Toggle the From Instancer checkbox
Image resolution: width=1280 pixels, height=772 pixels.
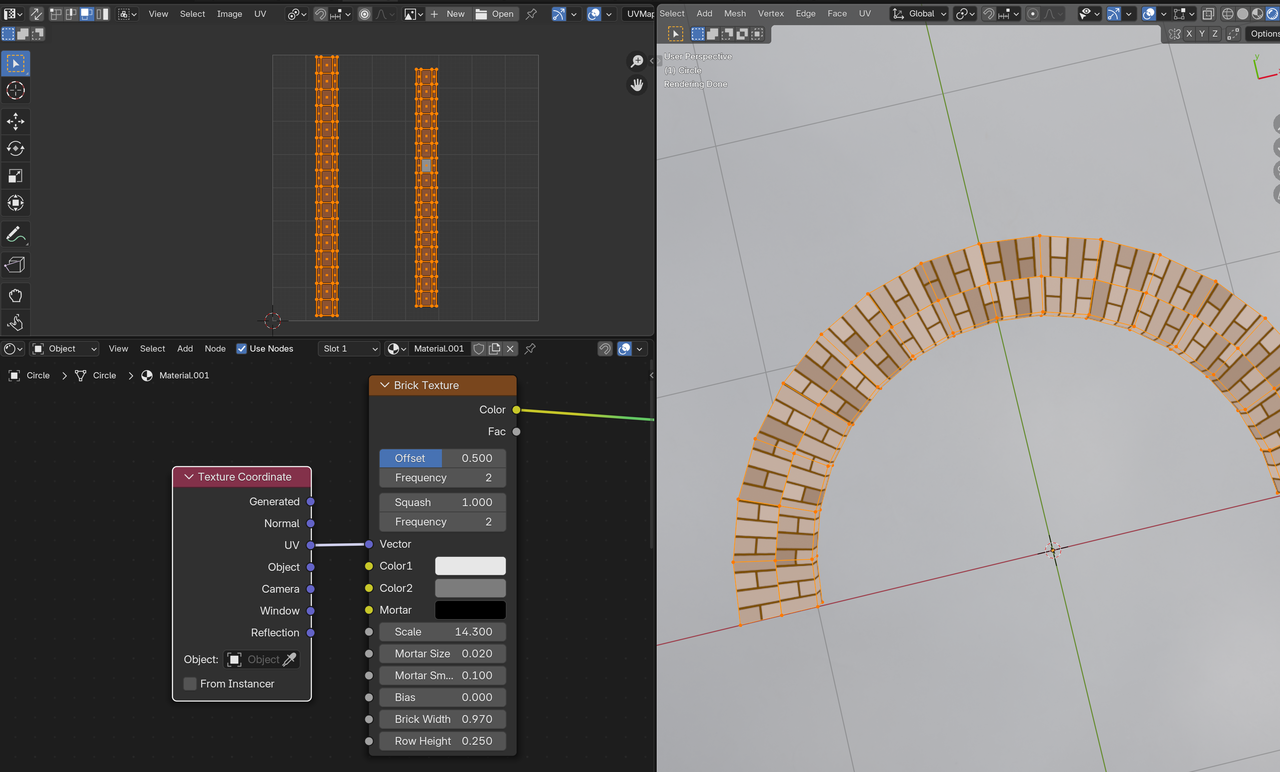(x=190, y=684)
